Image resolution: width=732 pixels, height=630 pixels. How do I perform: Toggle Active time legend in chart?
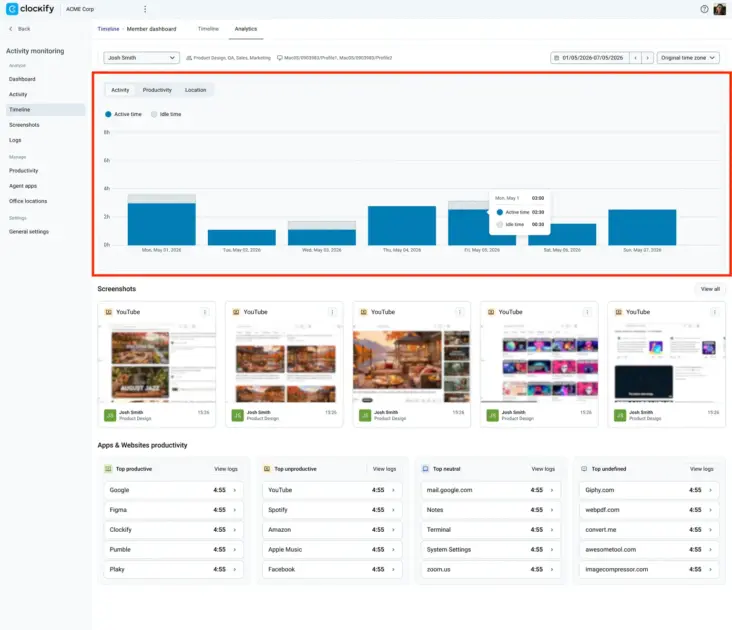pyautogui.click(x=123, y=114)
